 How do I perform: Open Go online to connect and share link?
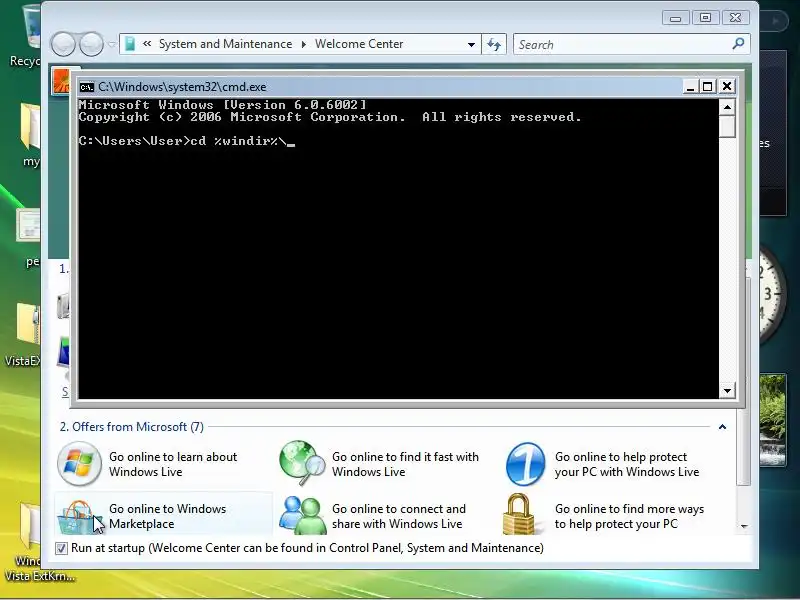(x=399, y=516)
